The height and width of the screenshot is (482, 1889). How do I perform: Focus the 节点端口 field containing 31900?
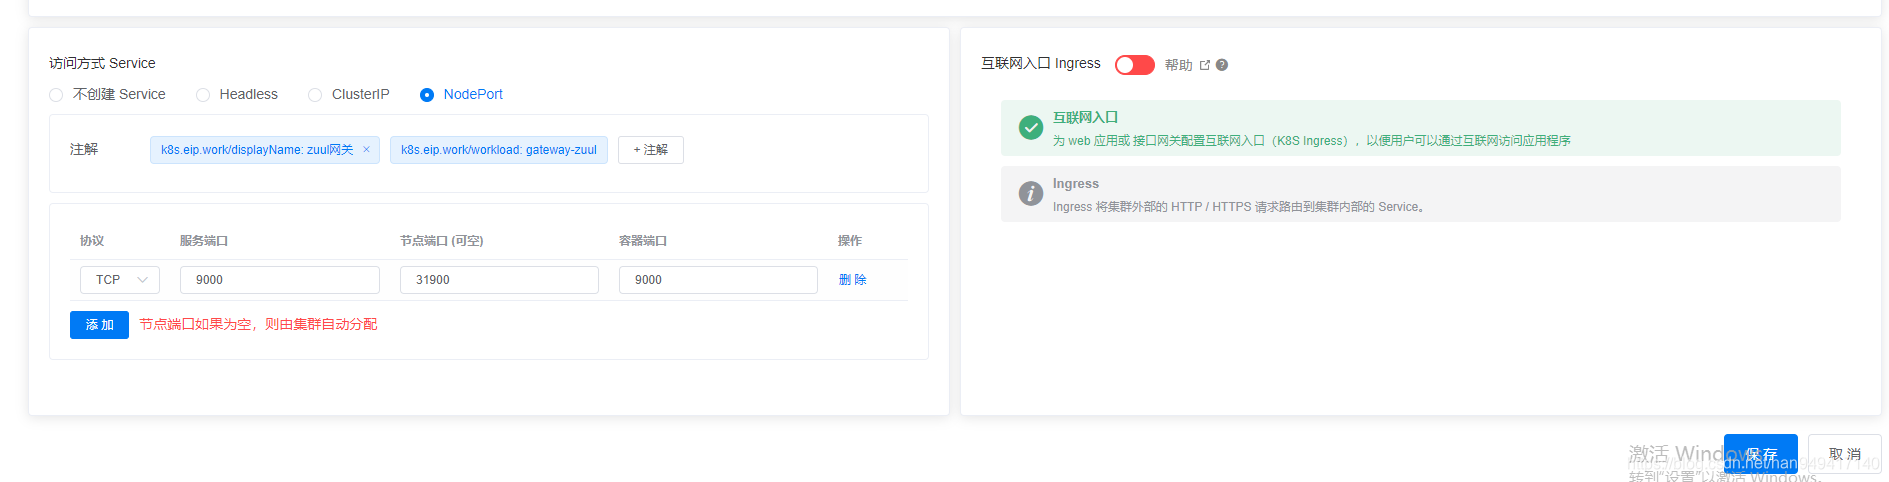[499, 280]
